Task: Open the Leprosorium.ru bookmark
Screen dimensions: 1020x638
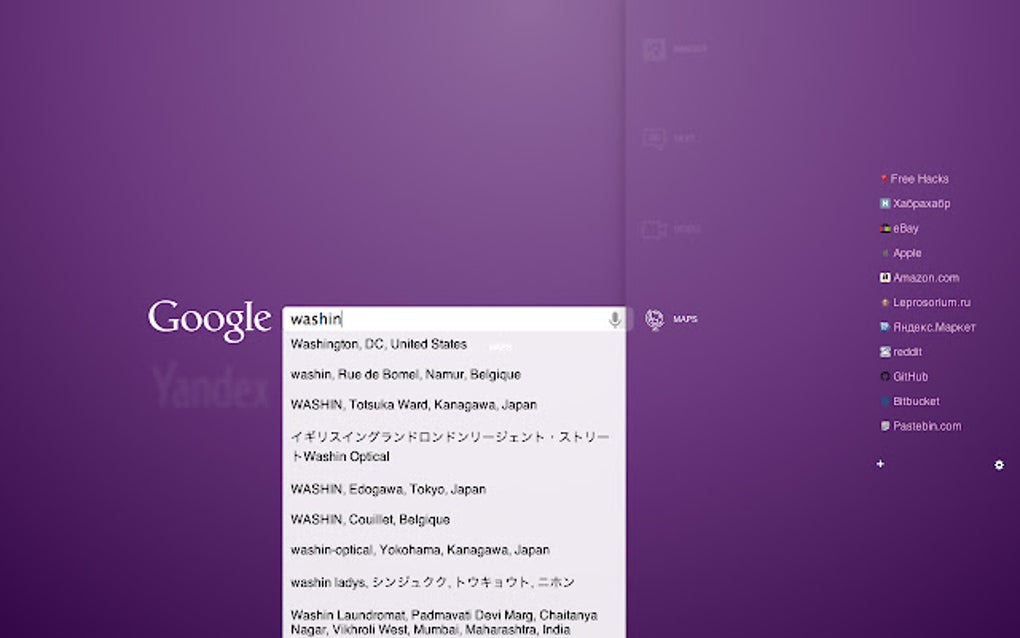Action: pyautogui.click(x=925, y=302)
